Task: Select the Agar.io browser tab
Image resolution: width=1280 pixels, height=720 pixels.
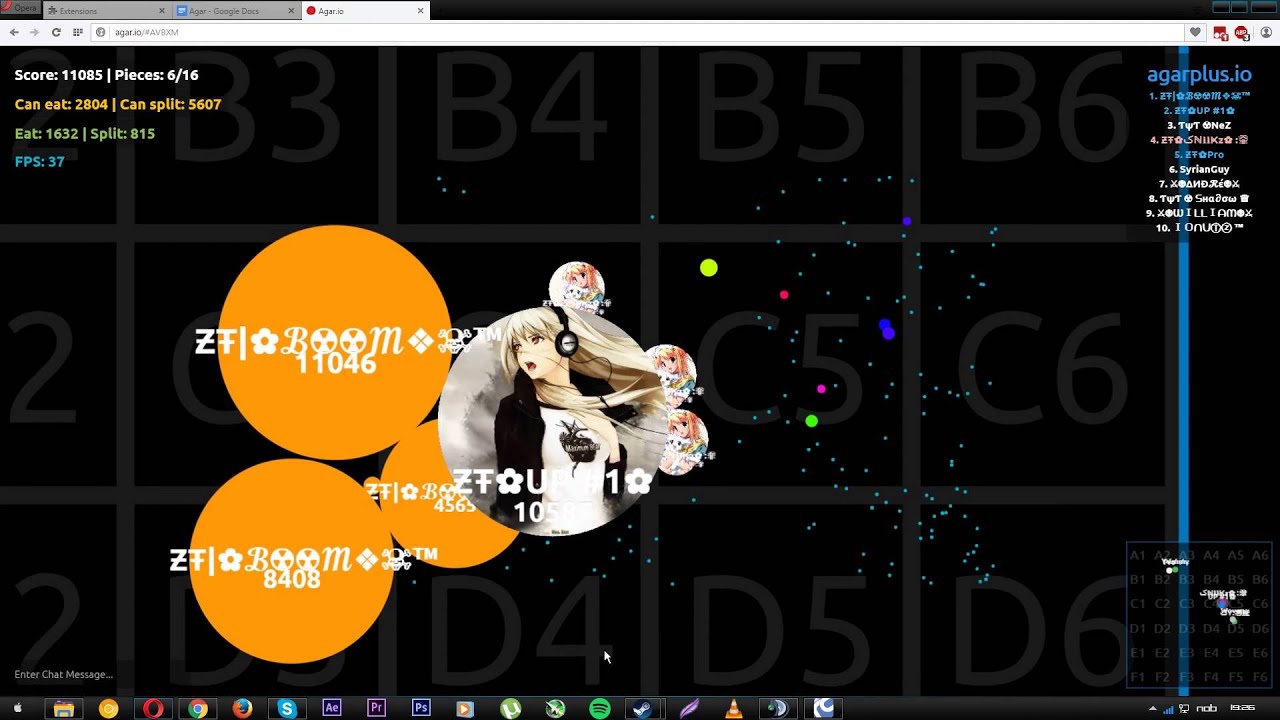Action: (x=364, y=11)
